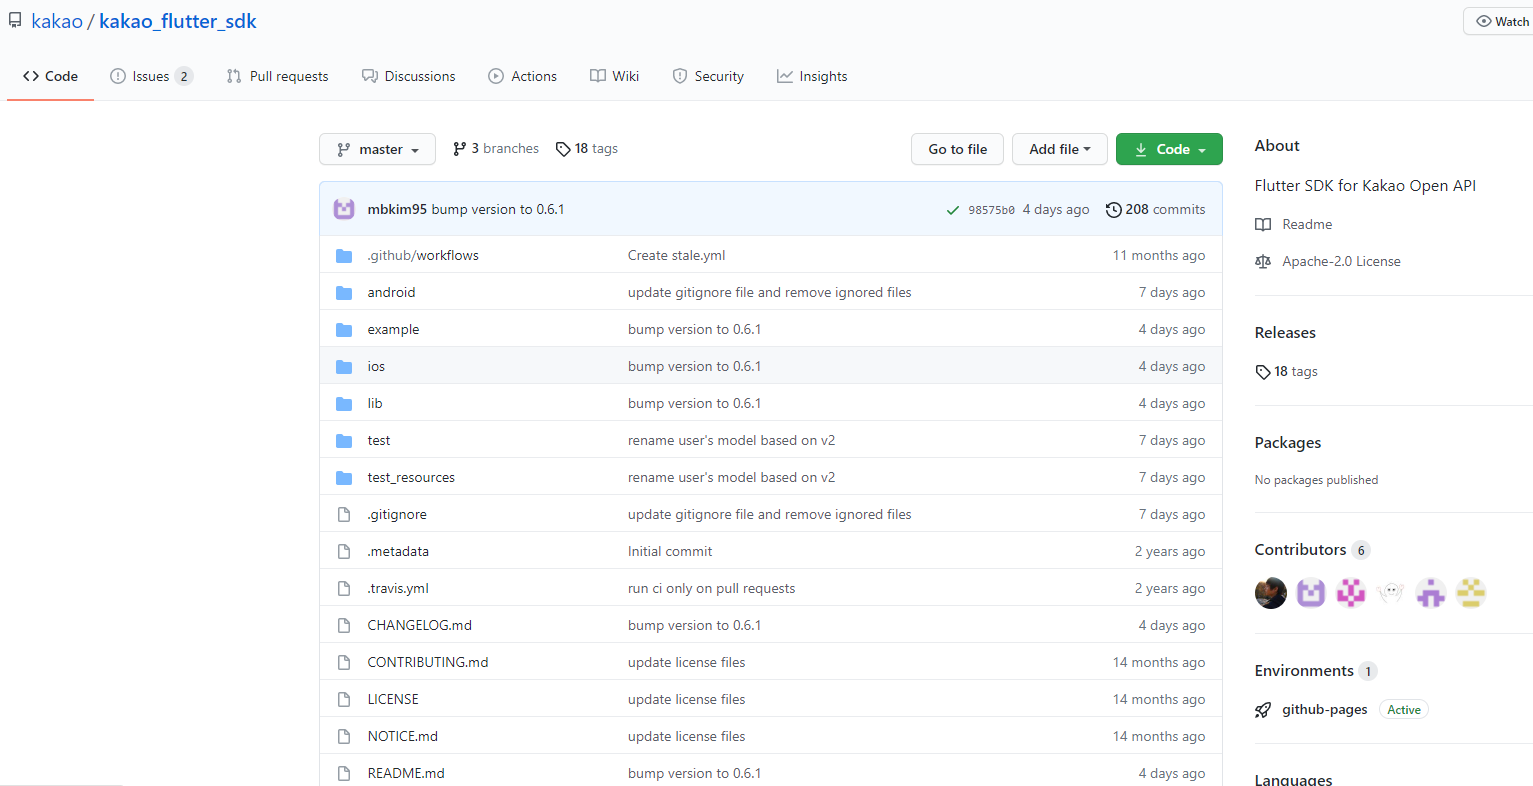Click the file icon for .travis.yml

[x=344, y=588]
